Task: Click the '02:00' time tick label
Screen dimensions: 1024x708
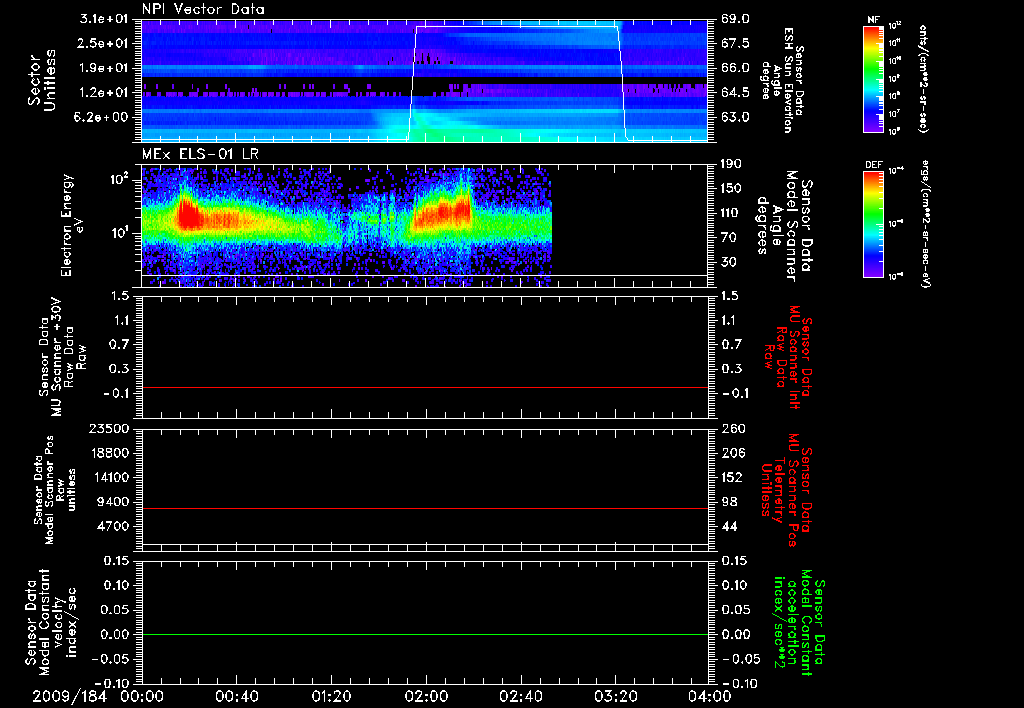Action: pos(426,696)
